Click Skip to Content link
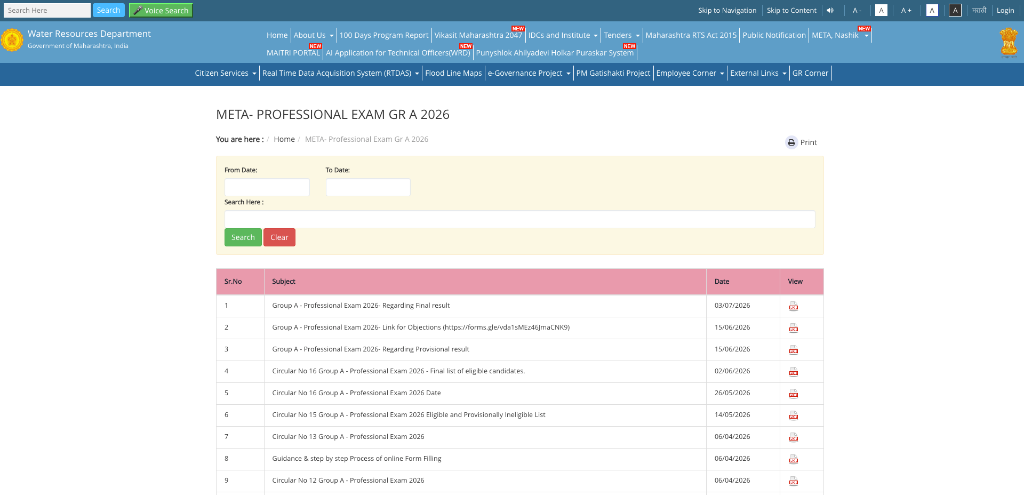 pyautogui.click(x=792, y=10)
